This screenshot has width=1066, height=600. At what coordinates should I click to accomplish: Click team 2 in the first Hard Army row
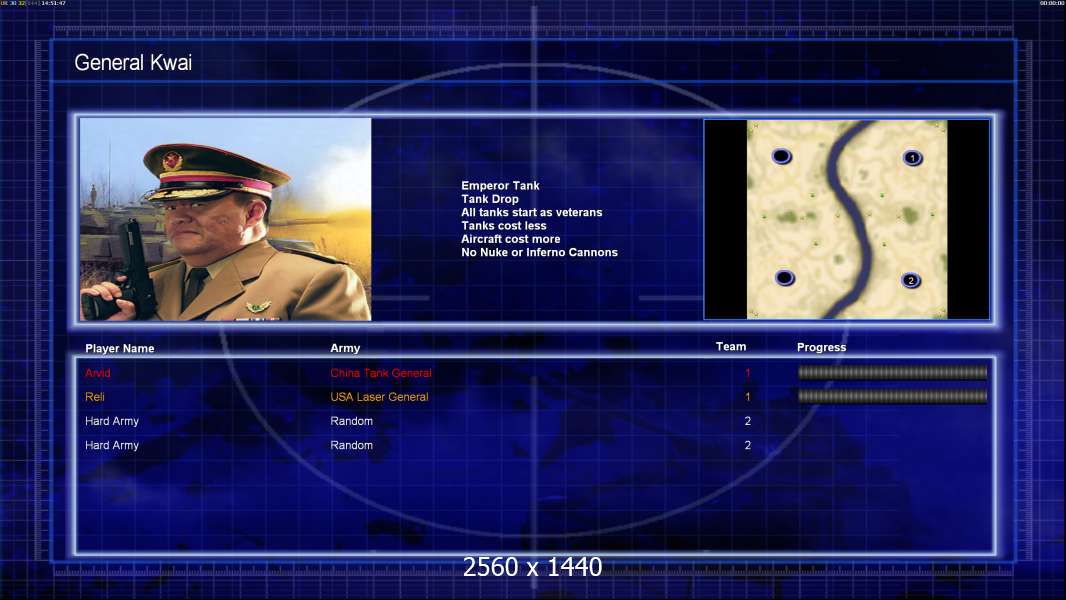click(x=748, y=421)
